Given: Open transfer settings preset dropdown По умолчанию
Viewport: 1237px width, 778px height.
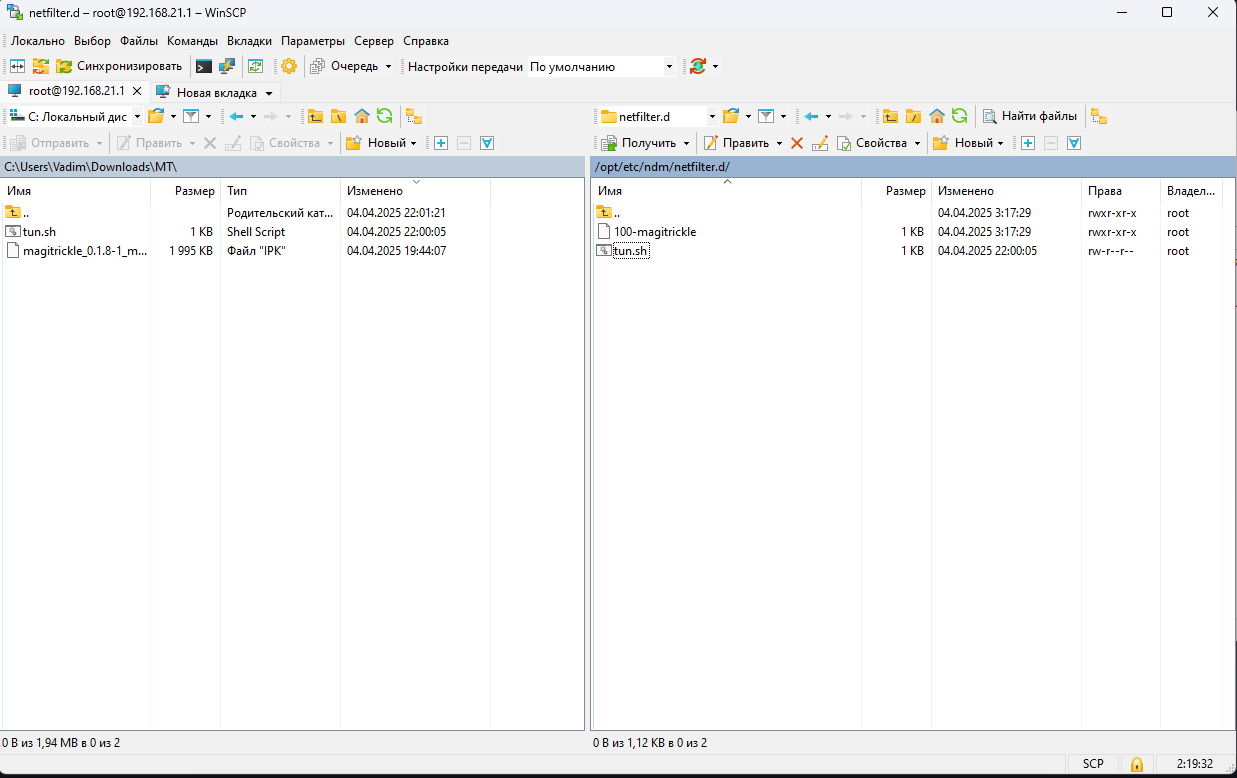Looking at the screenshot, I should [602, 66].
